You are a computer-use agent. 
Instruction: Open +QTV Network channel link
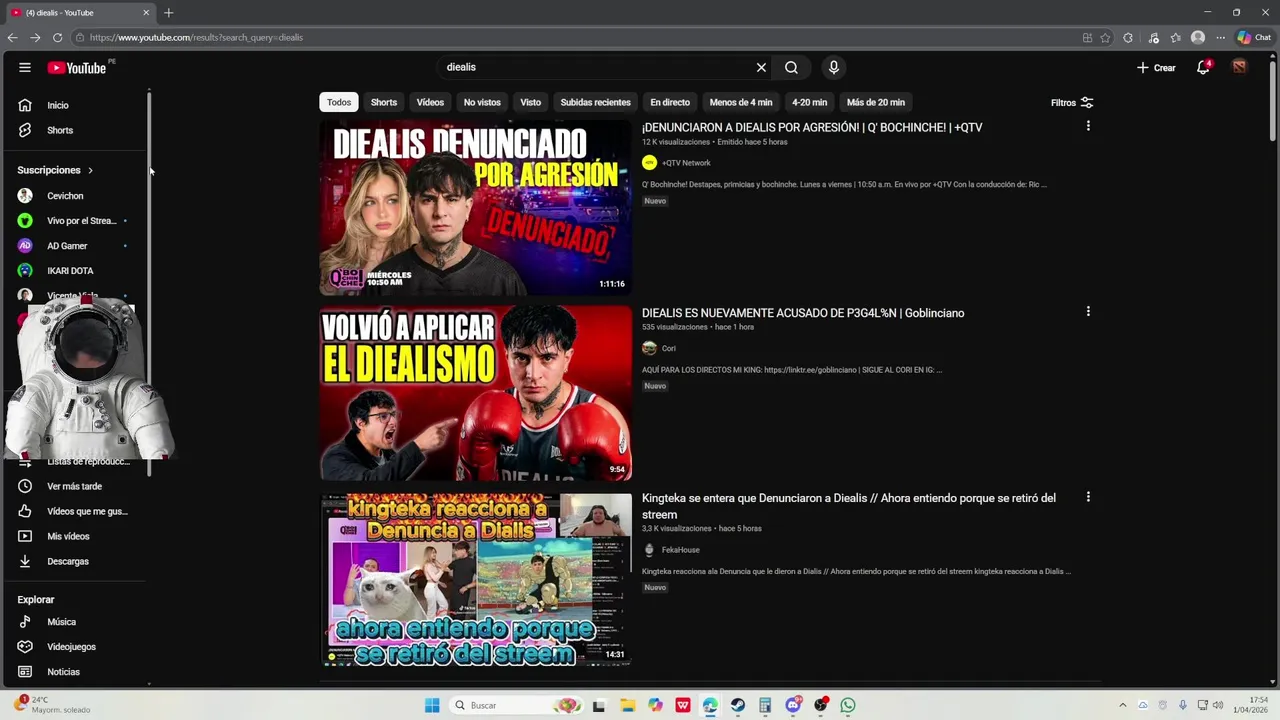click(x=686, y=163)
